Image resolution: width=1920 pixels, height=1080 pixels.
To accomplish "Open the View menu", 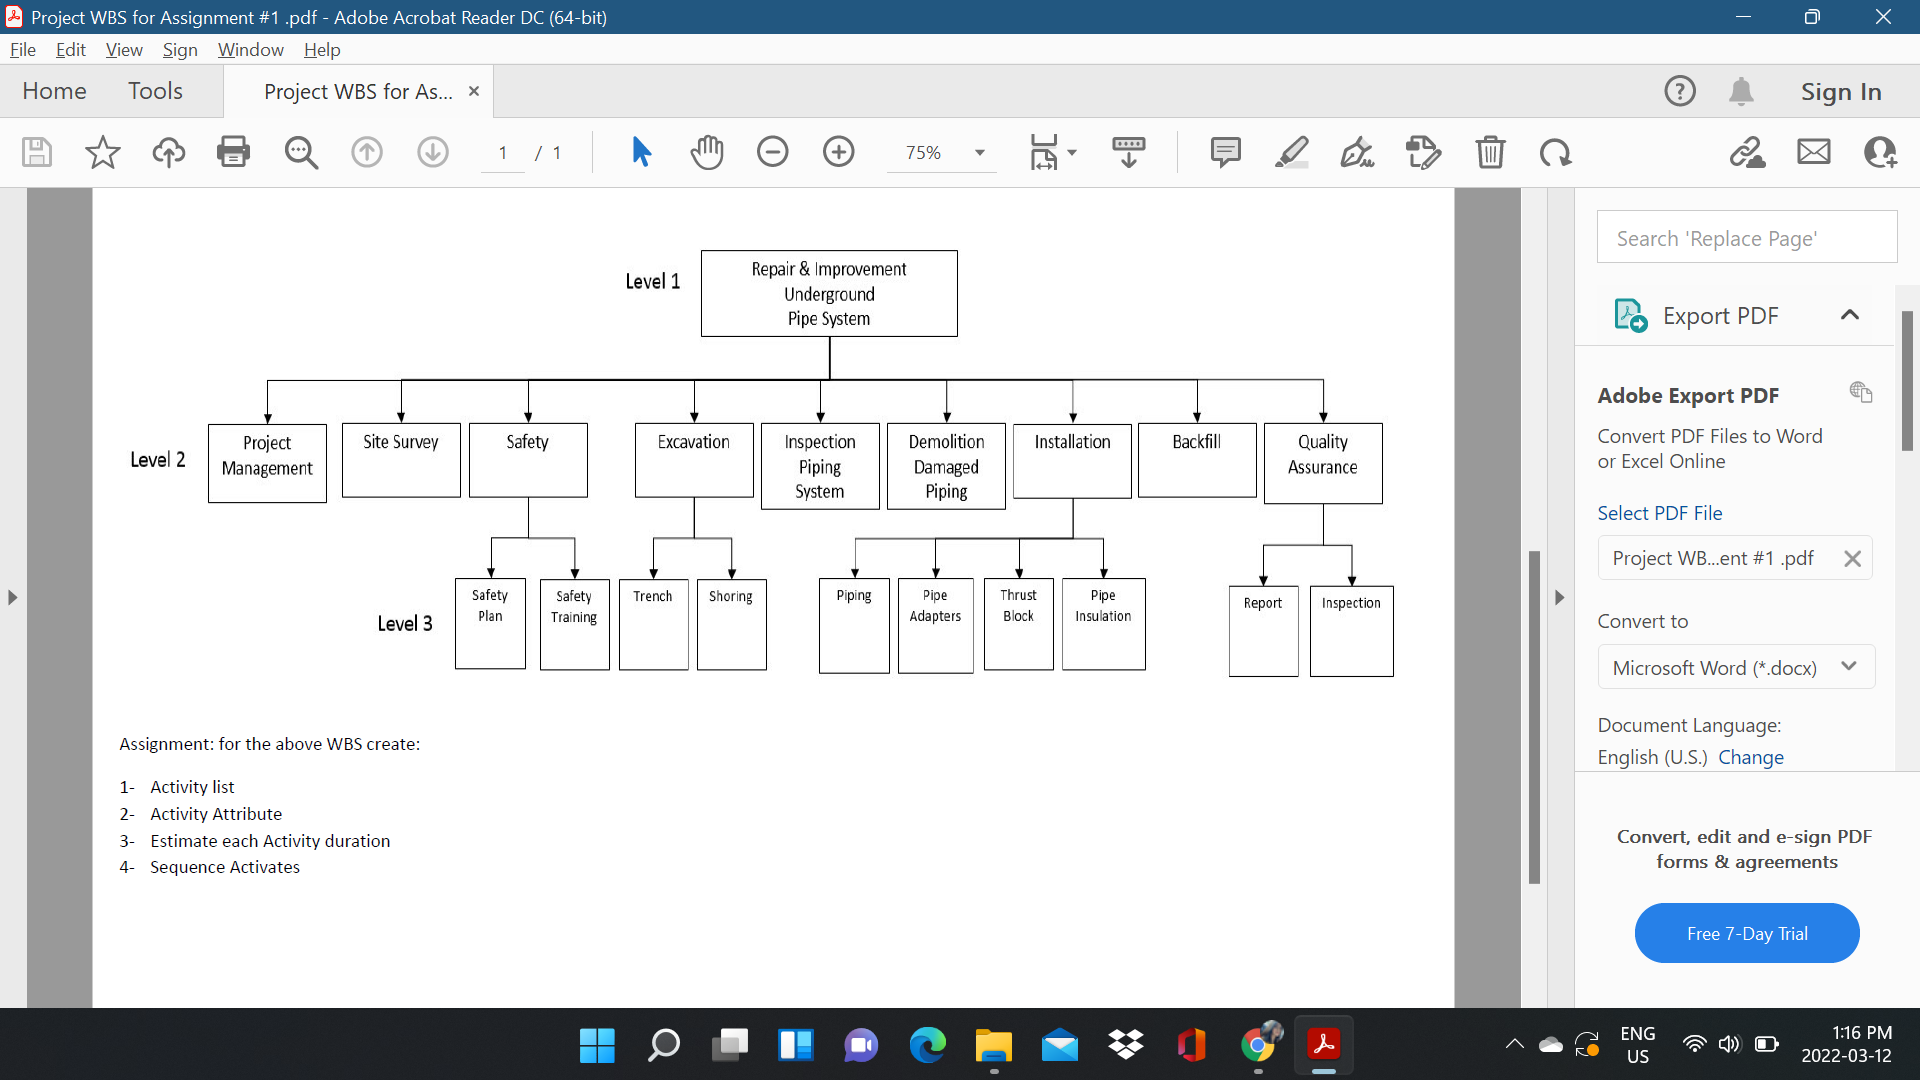I will (x=123, y=49).
